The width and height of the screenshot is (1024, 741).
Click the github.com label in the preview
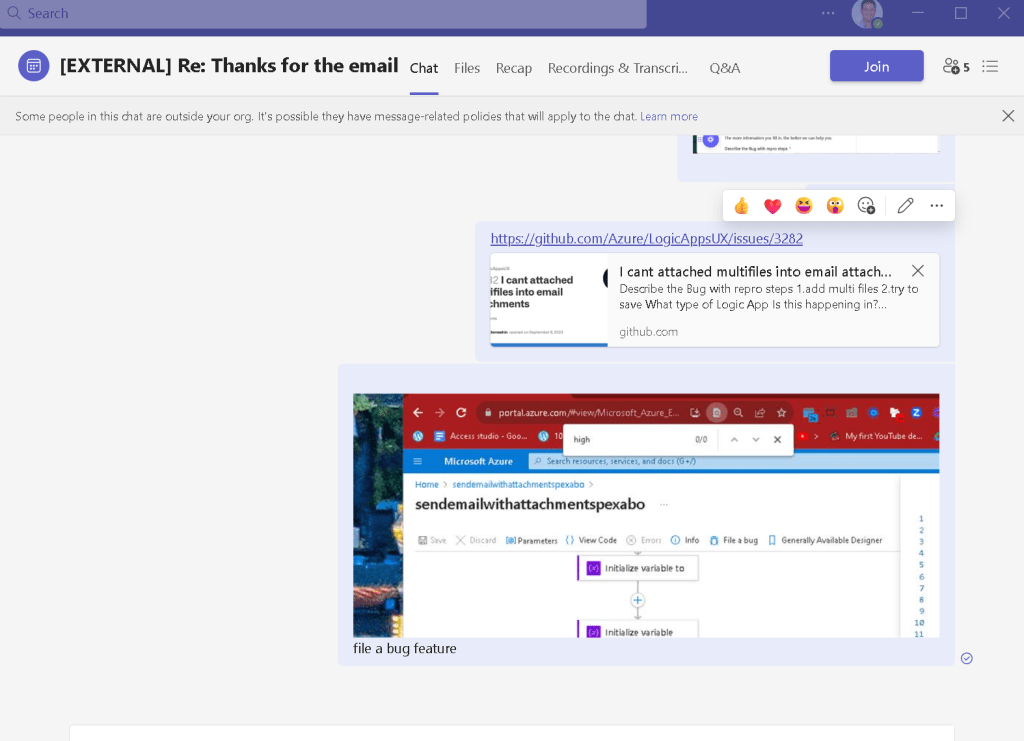[648, 332]
